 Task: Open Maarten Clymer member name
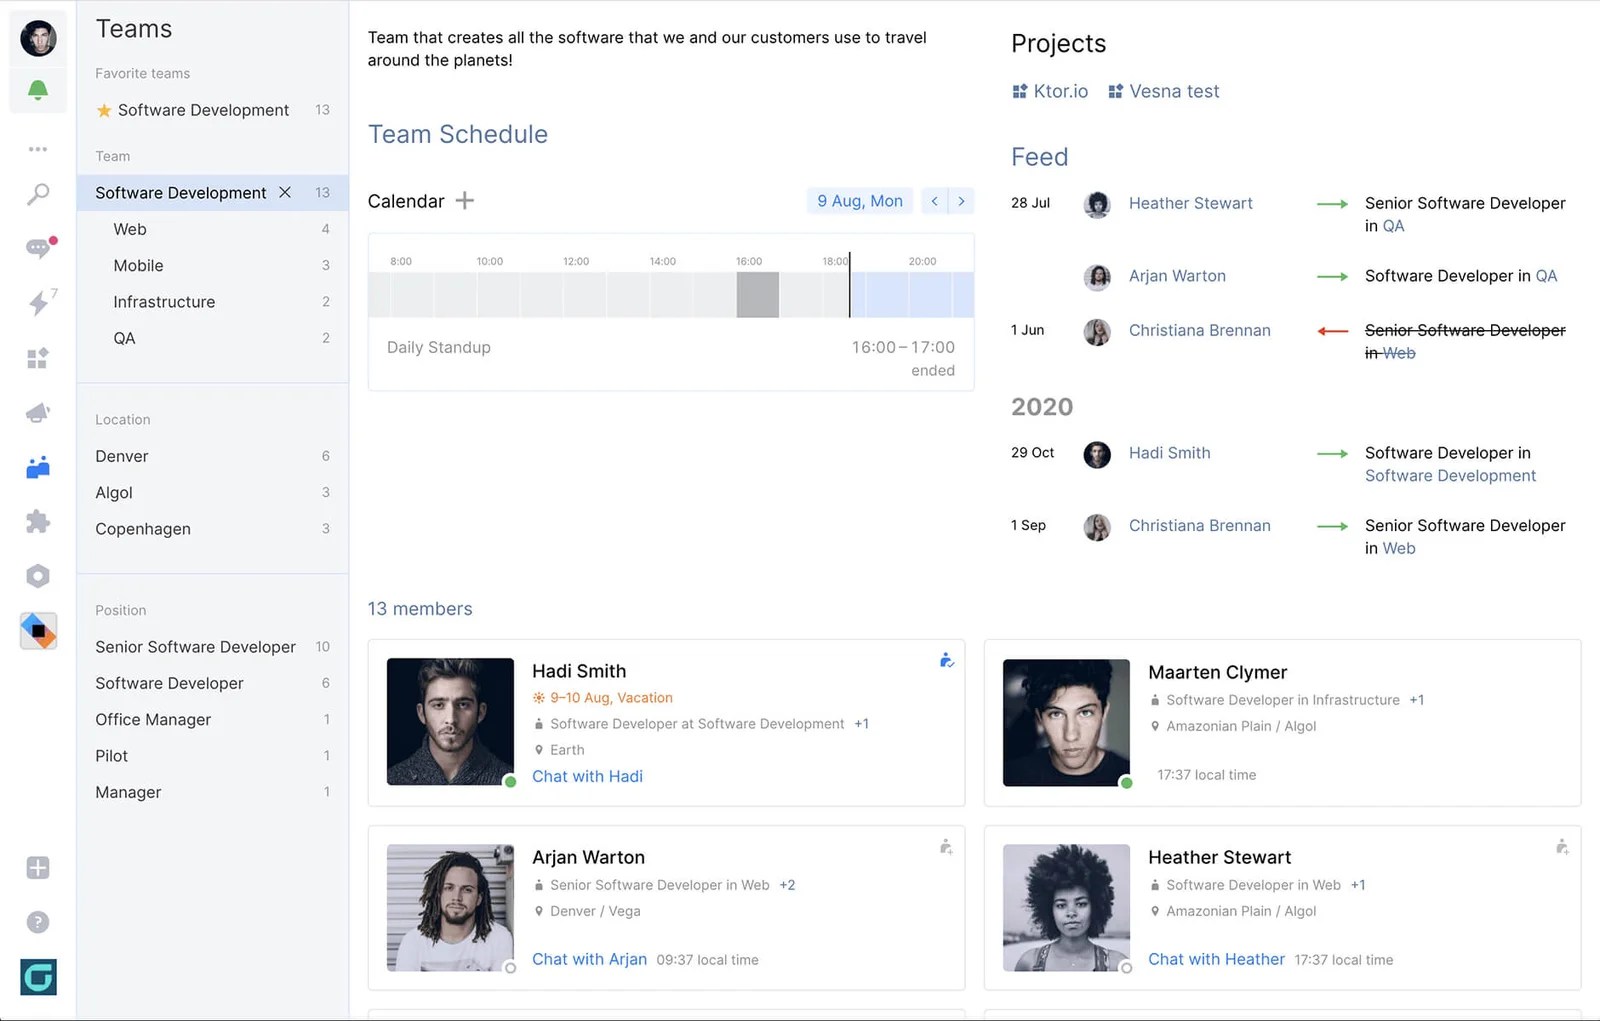point(1217,672)
